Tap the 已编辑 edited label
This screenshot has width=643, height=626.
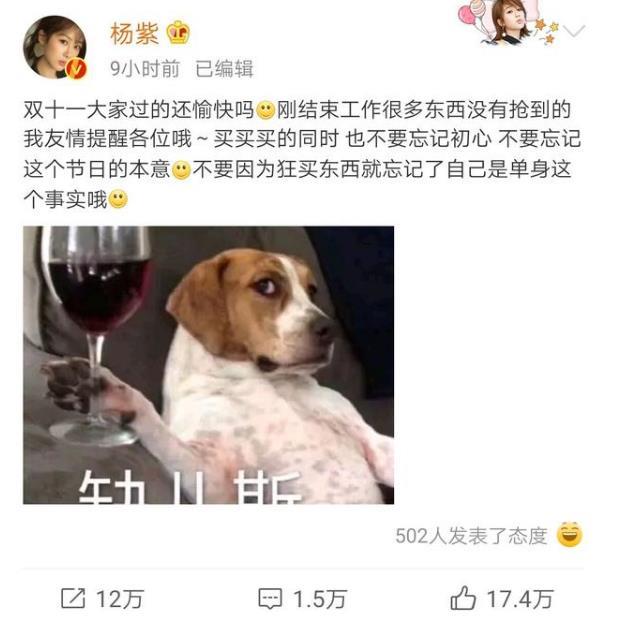[224, 68]
